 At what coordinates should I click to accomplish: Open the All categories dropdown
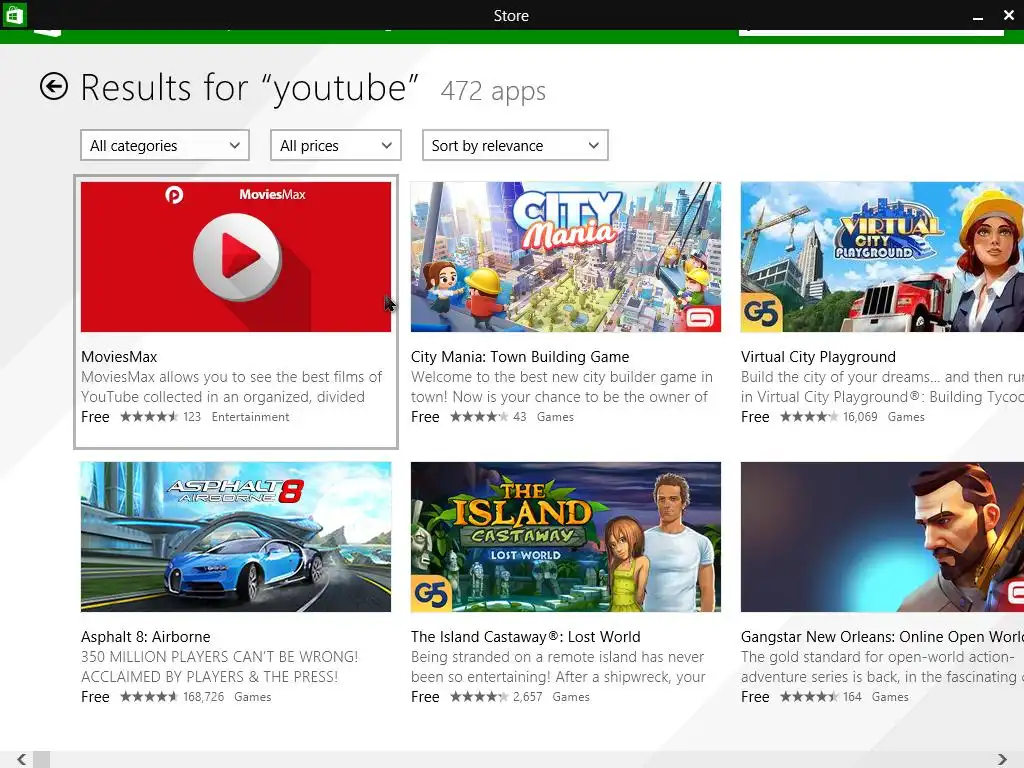coord(165,145)
